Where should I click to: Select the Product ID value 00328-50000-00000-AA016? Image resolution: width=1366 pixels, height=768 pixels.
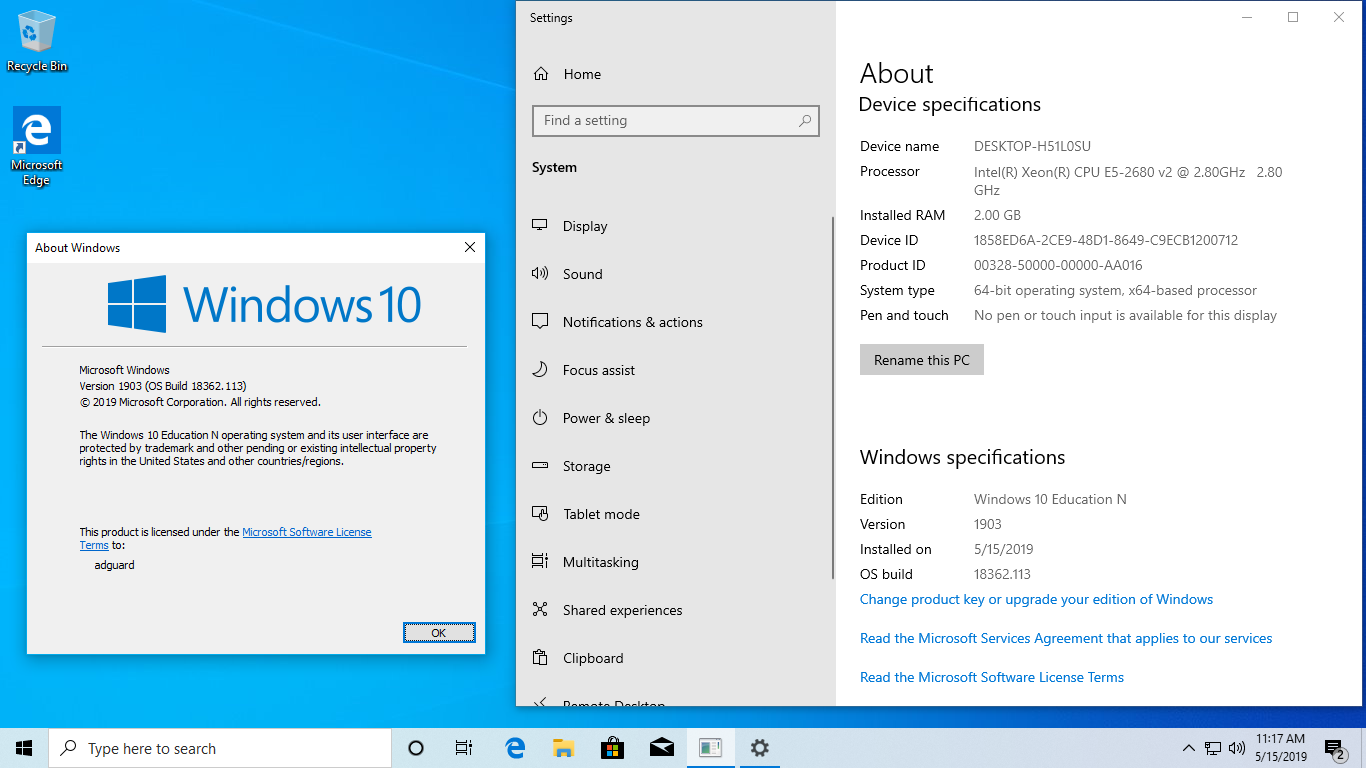(x=1058, y=265)
